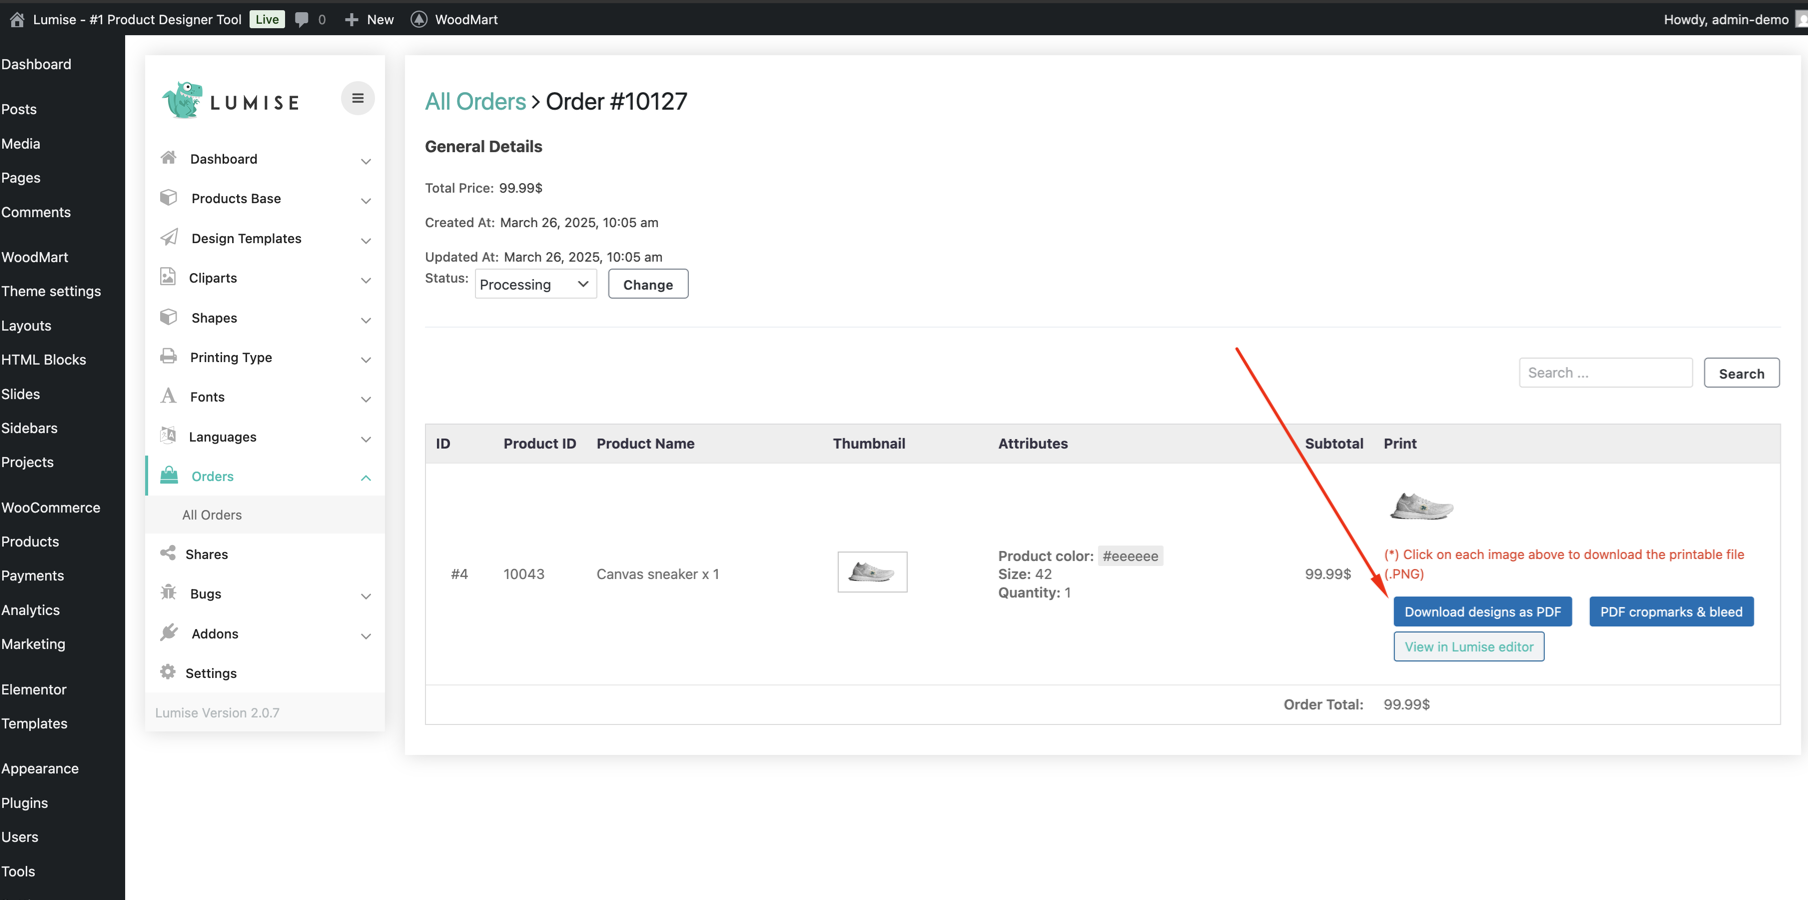Open All Orders submenu item

(x=212, y=514)
